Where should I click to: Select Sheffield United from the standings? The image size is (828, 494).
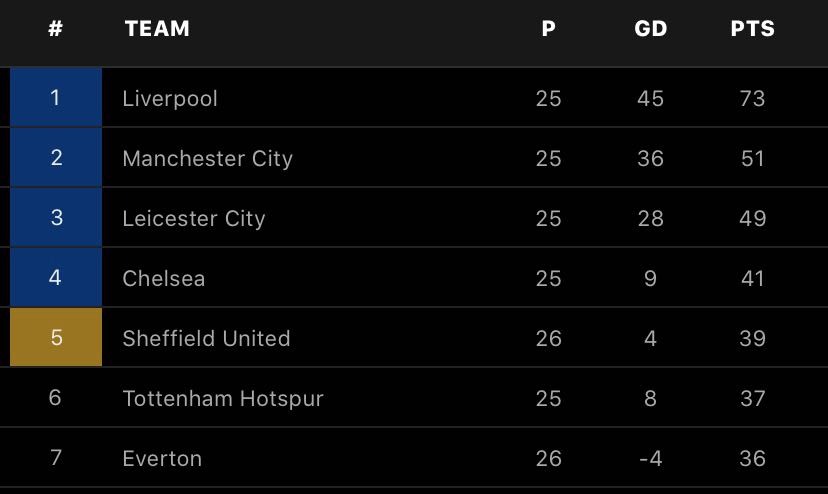pos(206,338)
